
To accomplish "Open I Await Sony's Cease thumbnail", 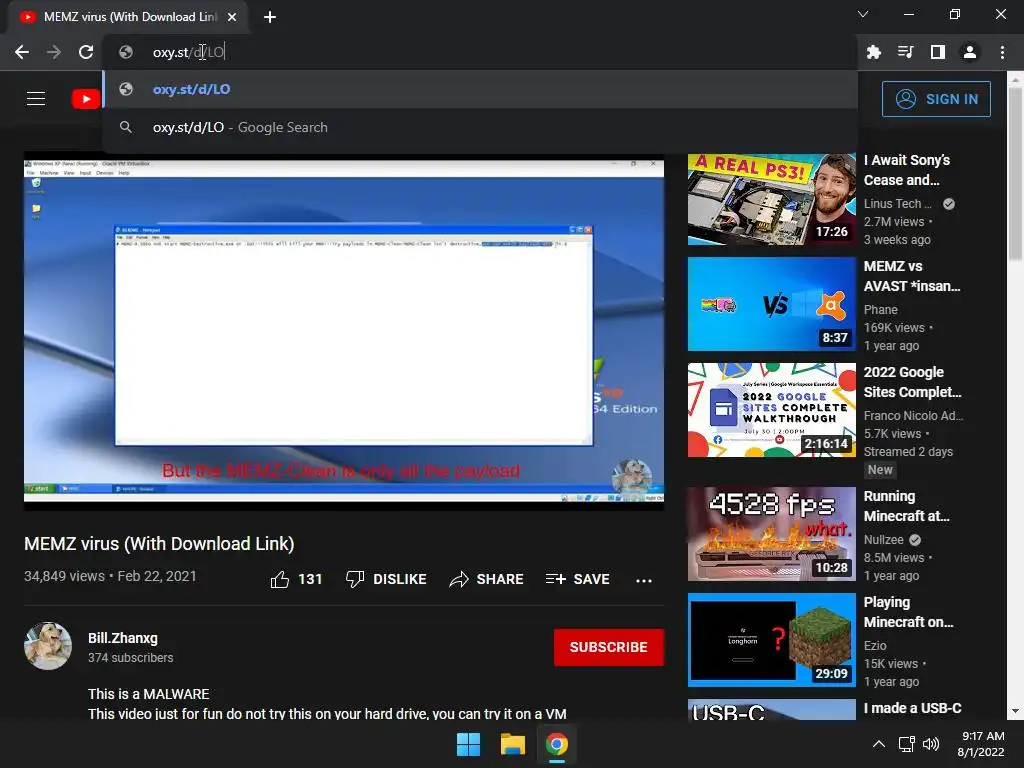I will [x=772, y=199].
